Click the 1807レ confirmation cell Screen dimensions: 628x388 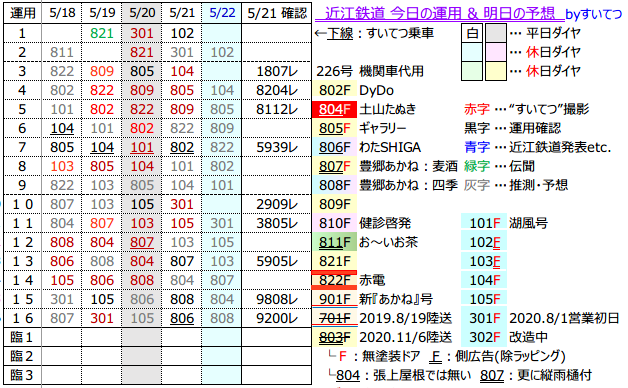point(277,71)
